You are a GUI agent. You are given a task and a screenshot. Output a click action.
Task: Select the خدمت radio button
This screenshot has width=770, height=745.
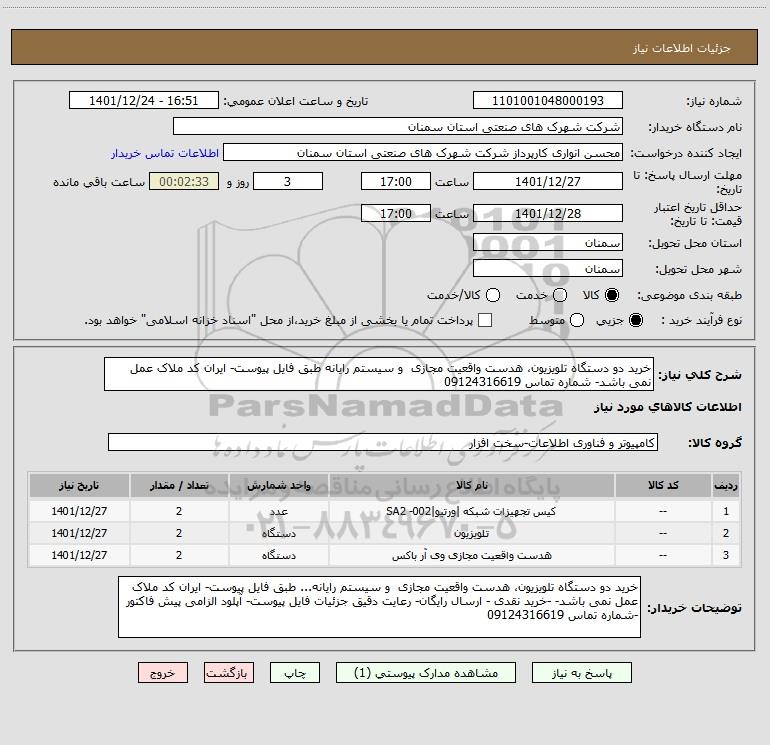pyautogui.click(x=560, y=295)
